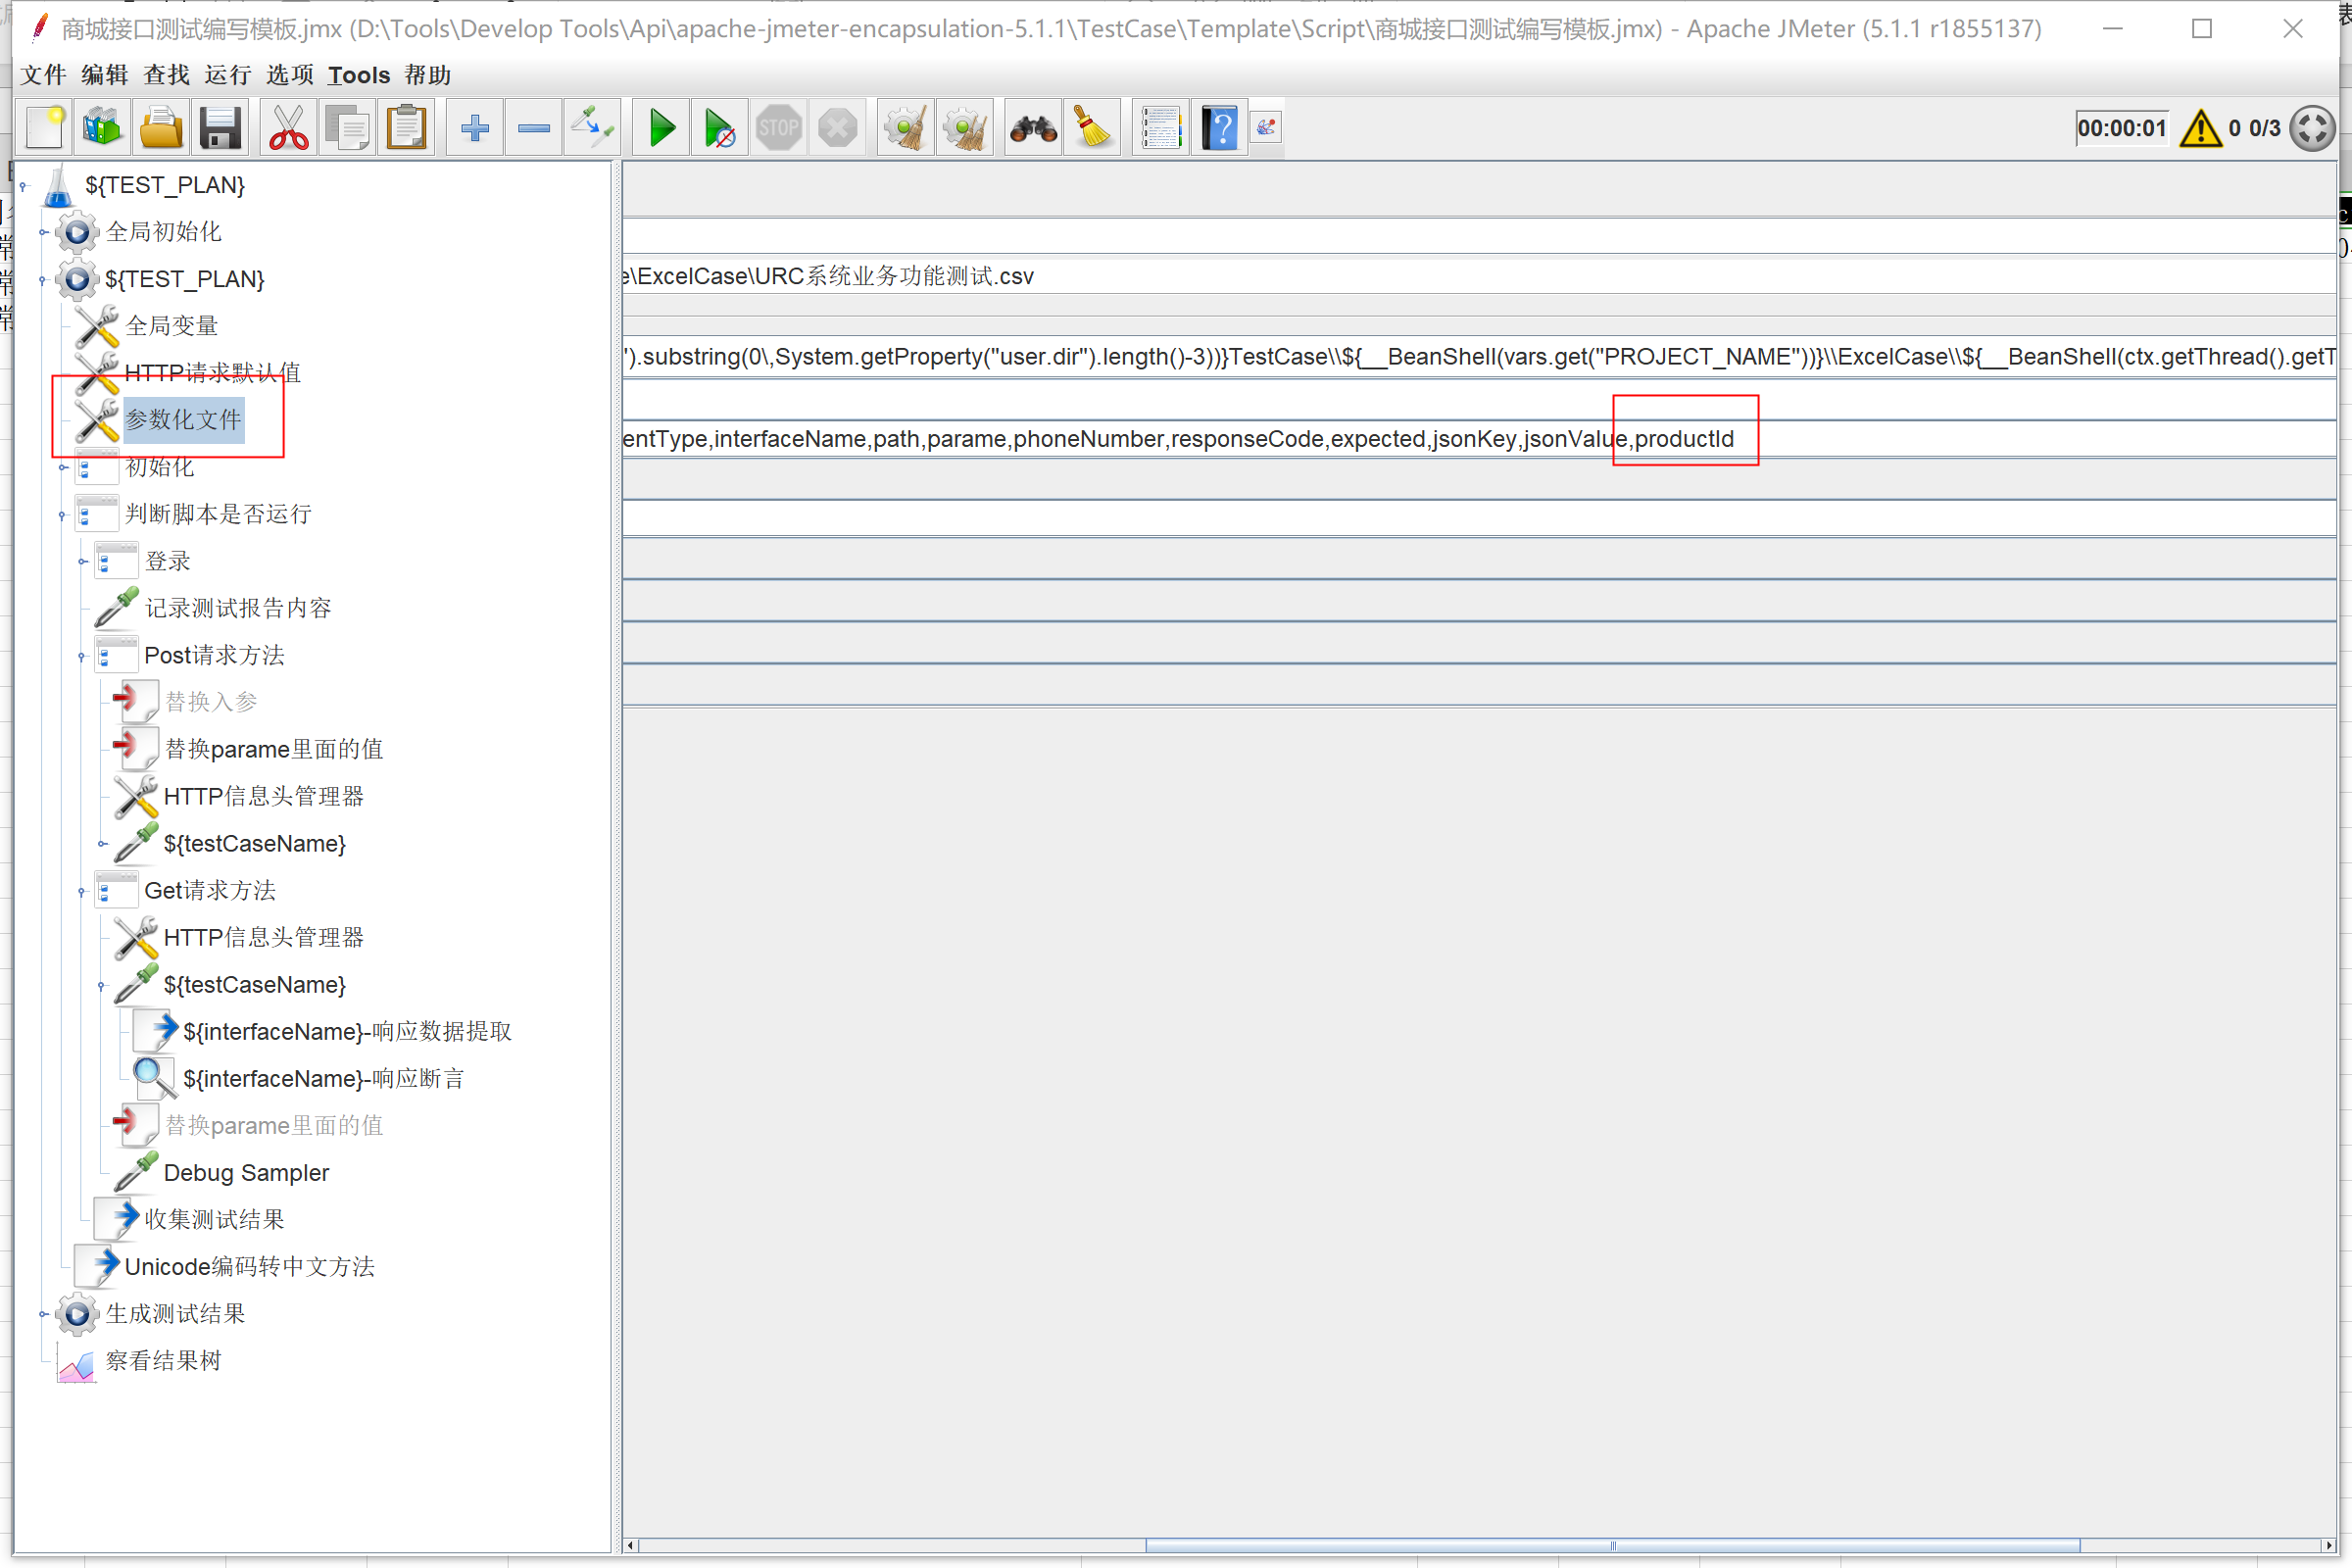The width and height of the screenshot is (2352, 1568).
Task: Open the Function Helper list icon
Action: pos(1161,128)
